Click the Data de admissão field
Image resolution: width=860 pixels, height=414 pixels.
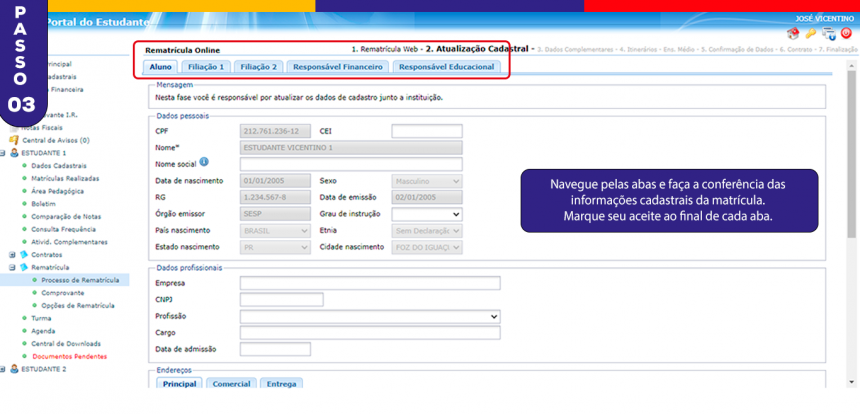point(275,349)
